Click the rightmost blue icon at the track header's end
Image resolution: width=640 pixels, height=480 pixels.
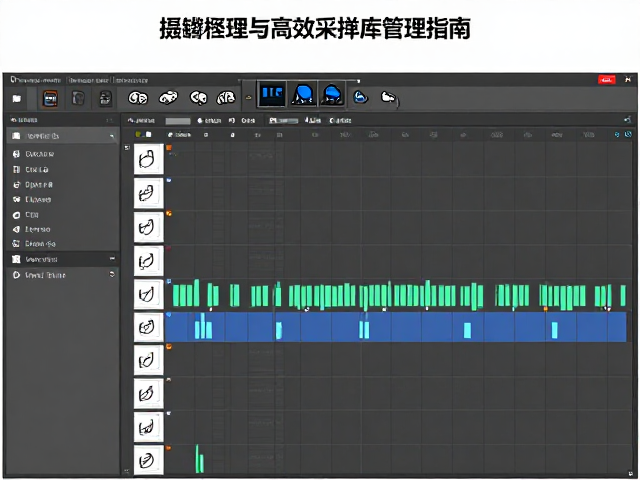click(x=628, y=134)
